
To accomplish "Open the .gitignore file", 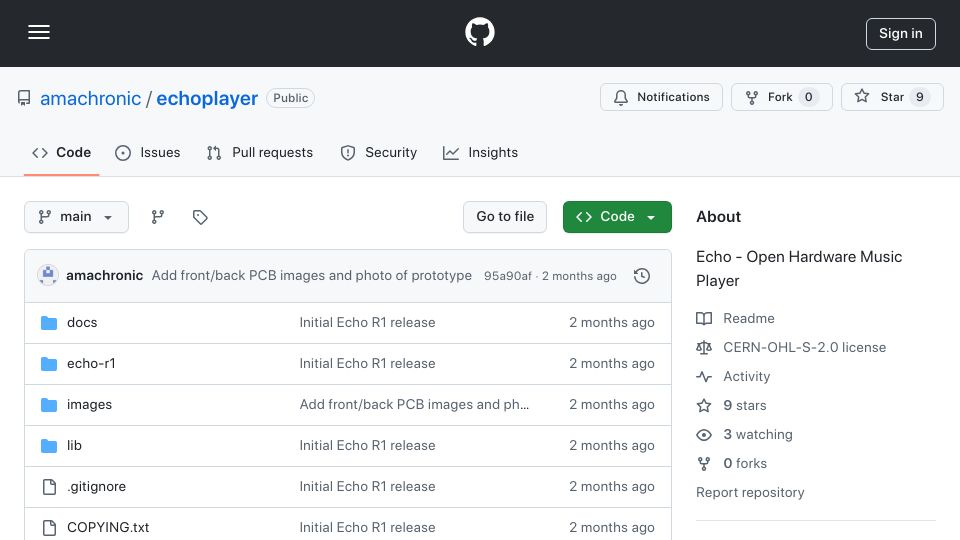I will 96,487.
